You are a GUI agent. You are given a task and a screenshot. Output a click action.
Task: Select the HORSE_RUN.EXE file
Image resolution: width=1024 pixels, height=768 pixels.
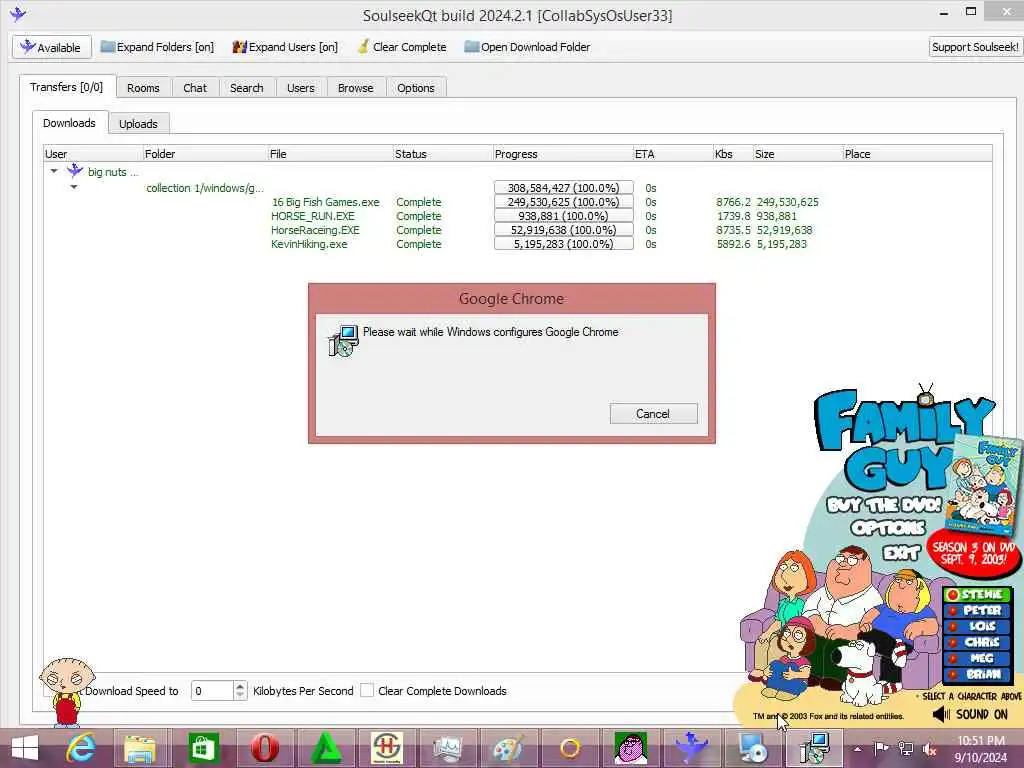[313, 216]
